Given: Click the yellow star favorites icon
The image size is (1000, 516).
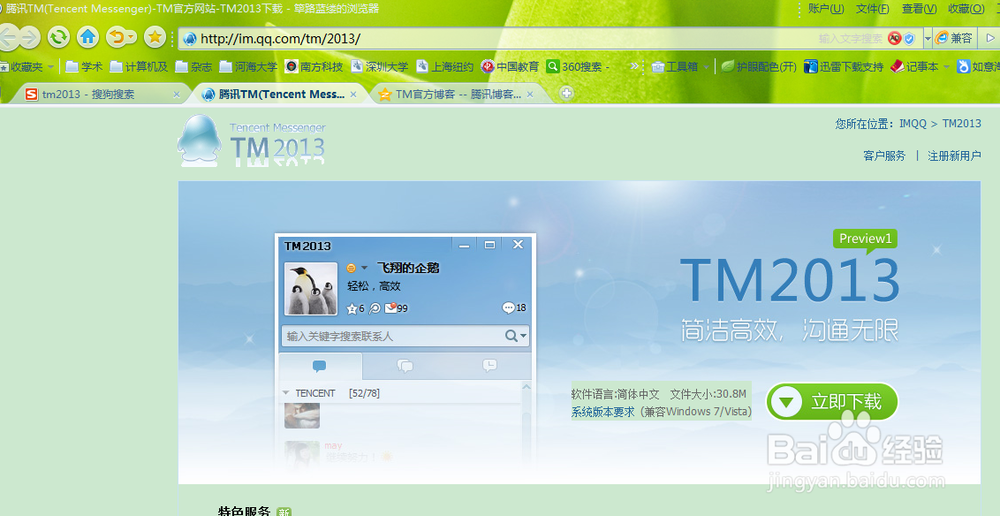Looking at the screenshot, I should [x=154, y=37].
